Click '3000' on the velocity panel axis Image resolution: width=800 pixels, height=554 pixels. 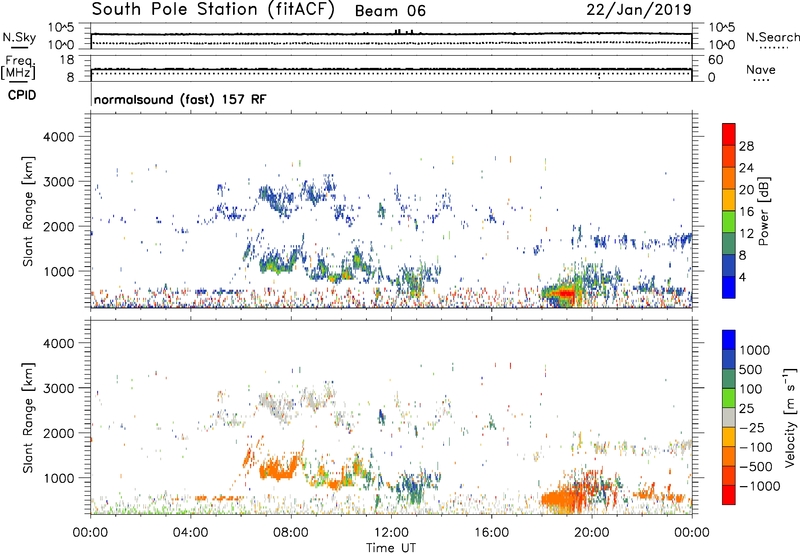(x=58, y=388)
